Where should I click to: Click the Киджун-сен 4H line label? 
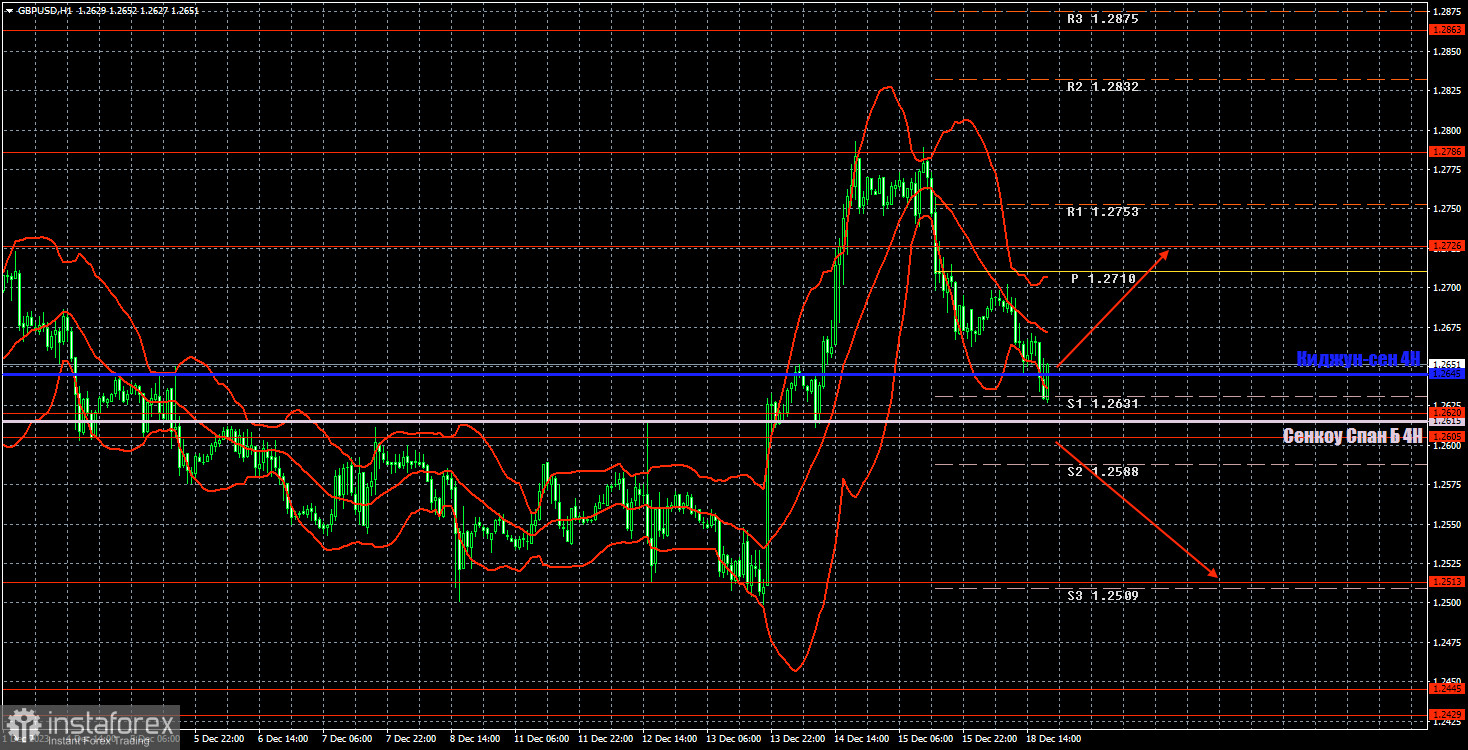[x=1359, y=359]
